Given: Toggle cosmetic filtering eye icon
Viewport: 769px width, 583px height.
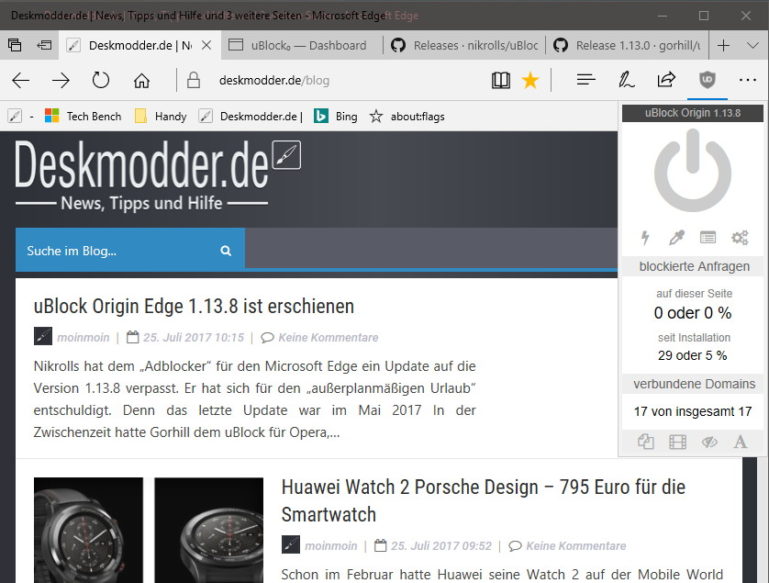Looking at the screenshot, I should pos(709,442).
